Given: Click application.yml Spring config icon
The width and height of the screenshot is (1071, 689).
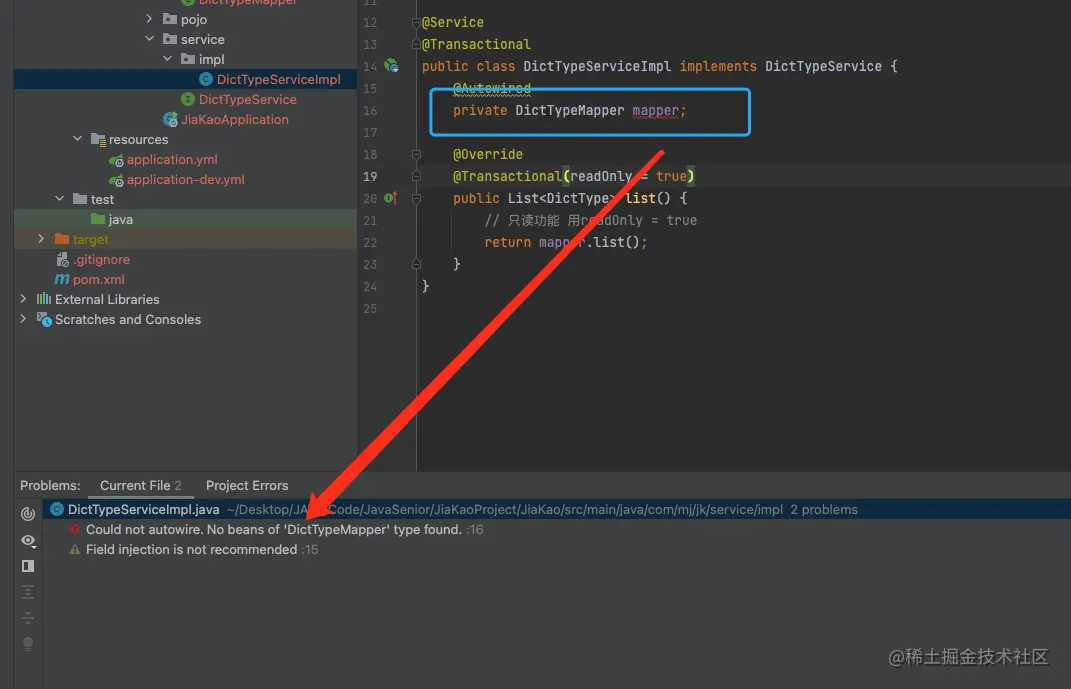Looking at the screenshot, I should 116,160.
